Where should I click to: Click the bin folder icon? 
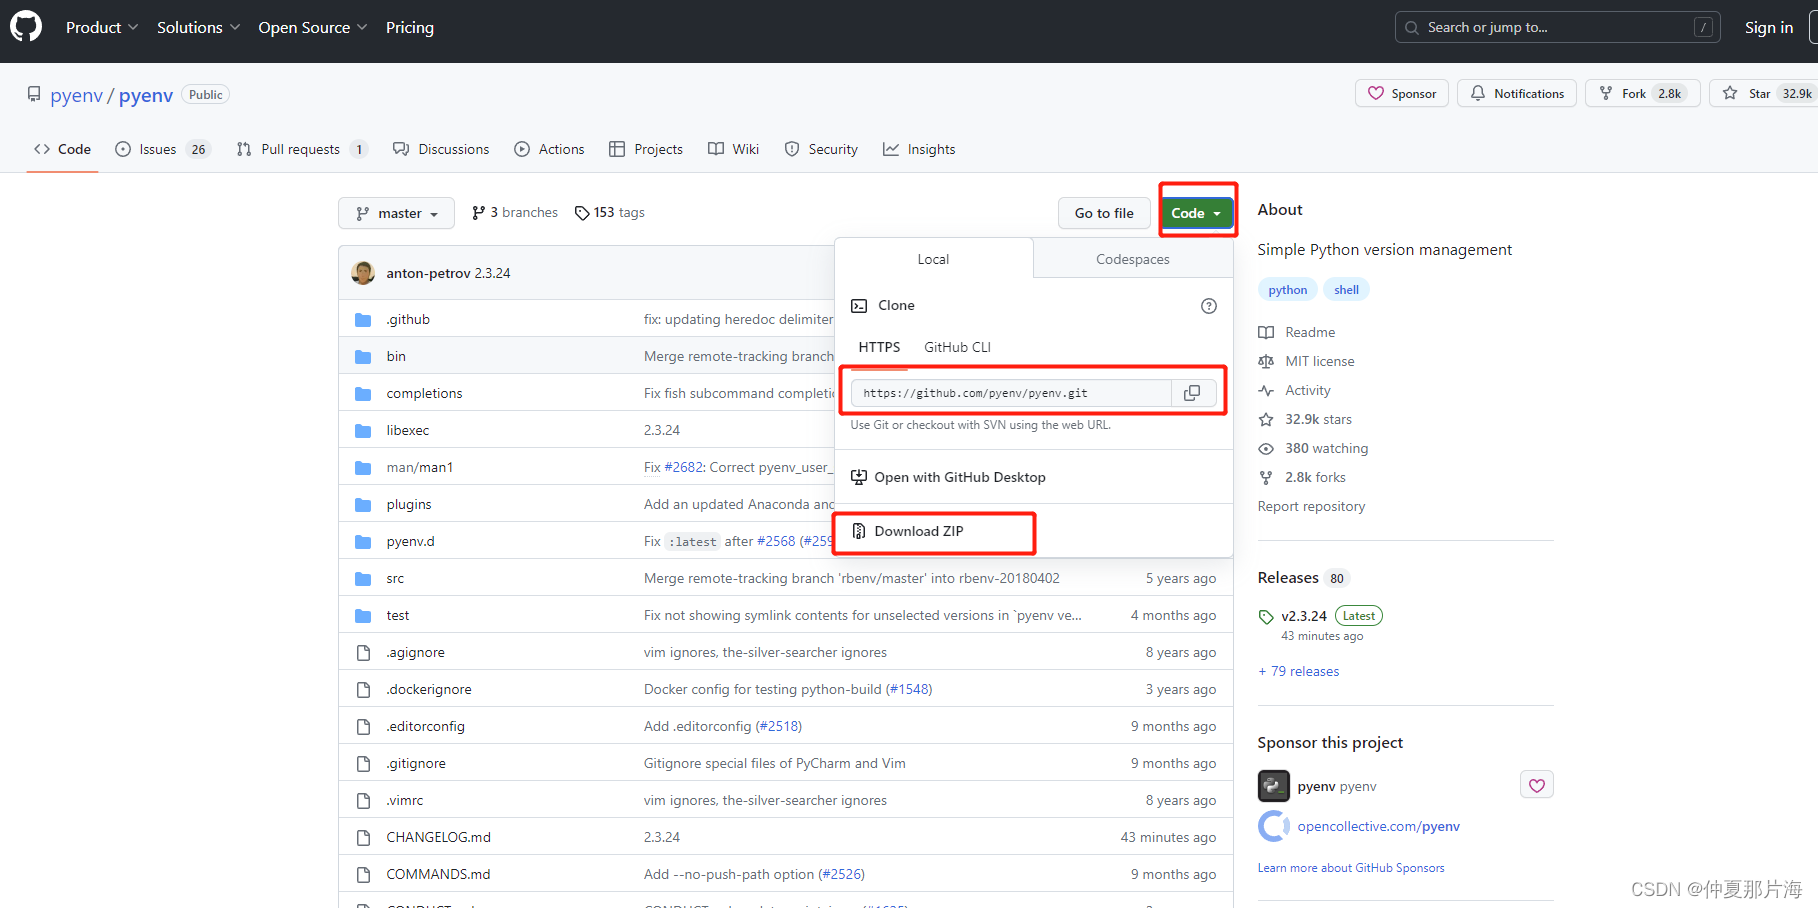coord(363,357)
